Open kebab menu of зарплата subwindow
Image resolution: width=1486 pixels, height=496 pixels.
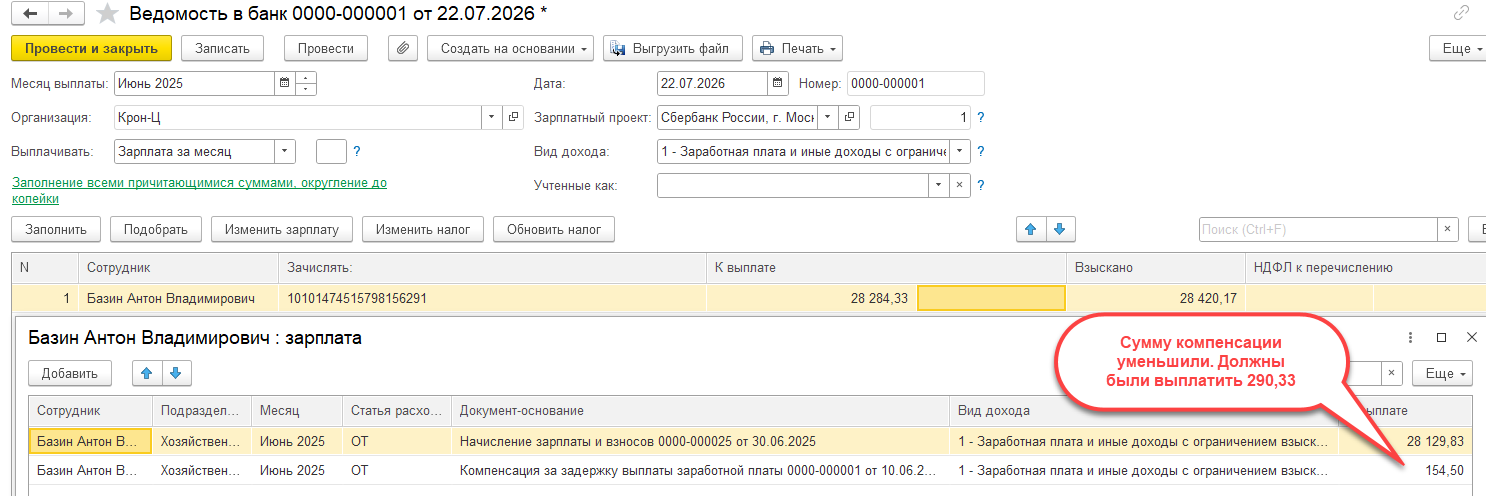pyautogui.click(x=1411, y=338)
